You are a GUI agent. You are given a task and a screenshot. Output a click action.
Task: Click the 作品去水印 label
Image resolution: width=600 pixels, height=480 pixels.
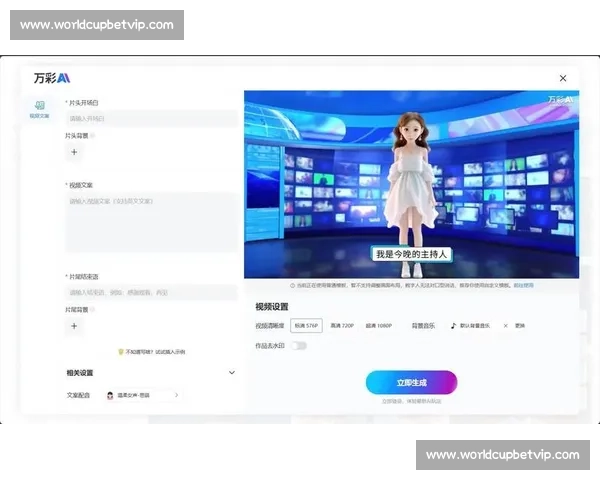coord(270,346)
